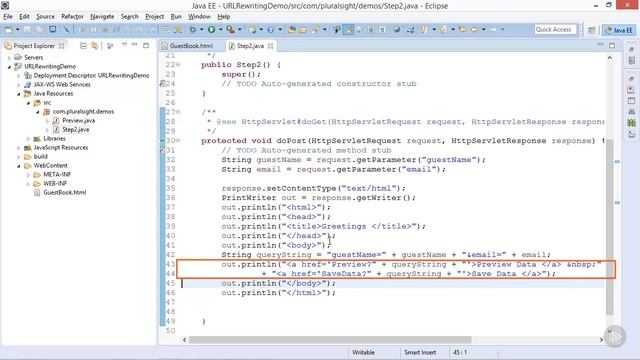Screen dimensions: 640x360
Task: Click the Open Web Browser globe icon
Action: pyautogui.click(x=396, y=29)
